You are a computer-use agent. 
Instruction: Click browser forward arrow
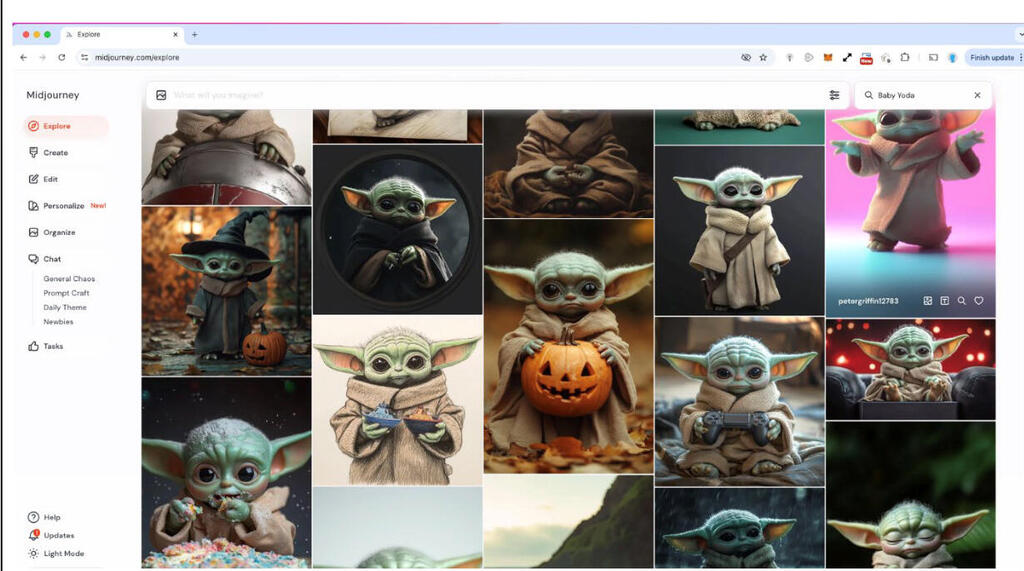(42, 57)
